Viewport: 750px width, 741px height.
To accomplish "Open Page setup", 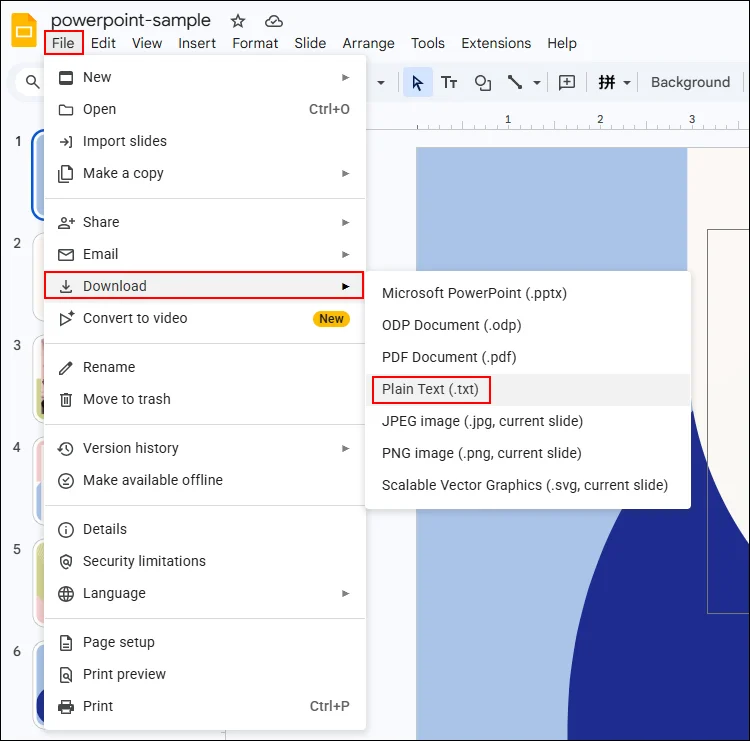I will (x=205, y=642).
